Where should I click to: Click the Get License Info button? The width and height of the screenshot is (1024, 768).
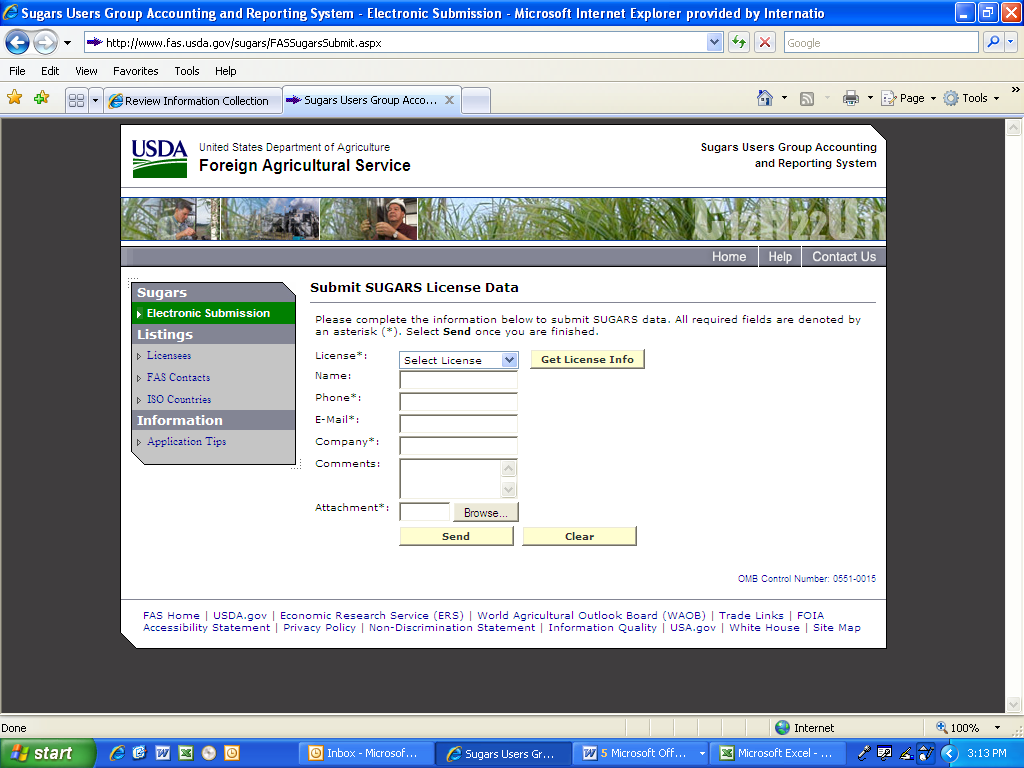click(587, 359)
